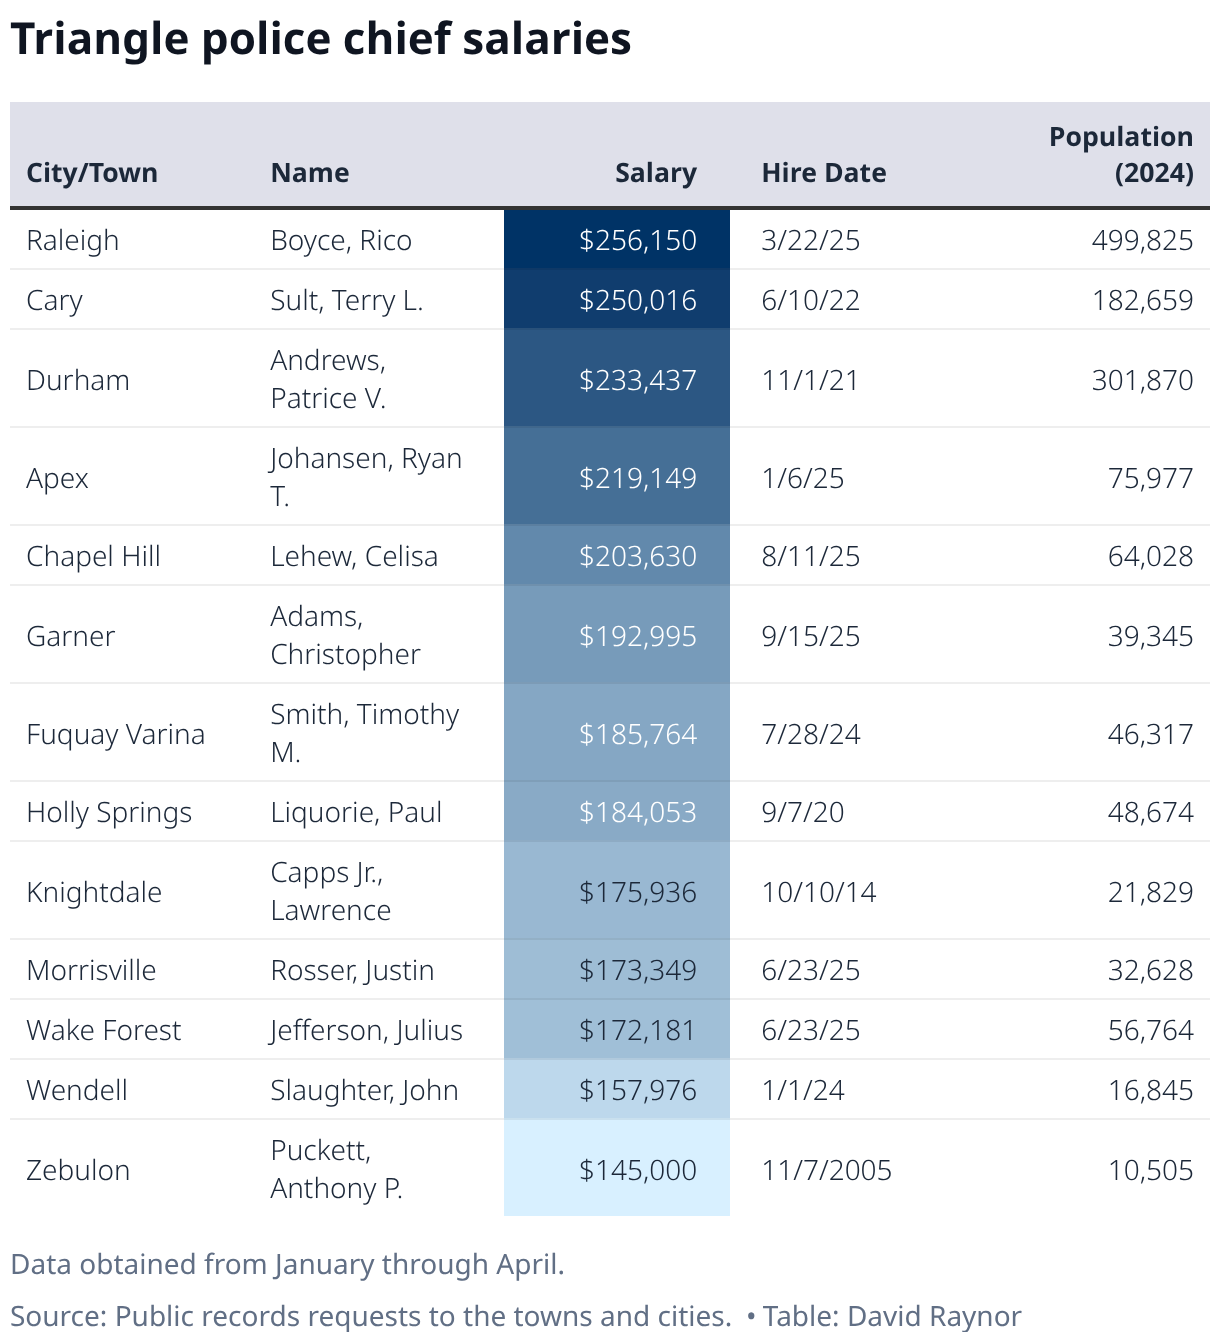1220x1342 pixels.
Task: Click the source note about public records
Action: point(371,1316)
